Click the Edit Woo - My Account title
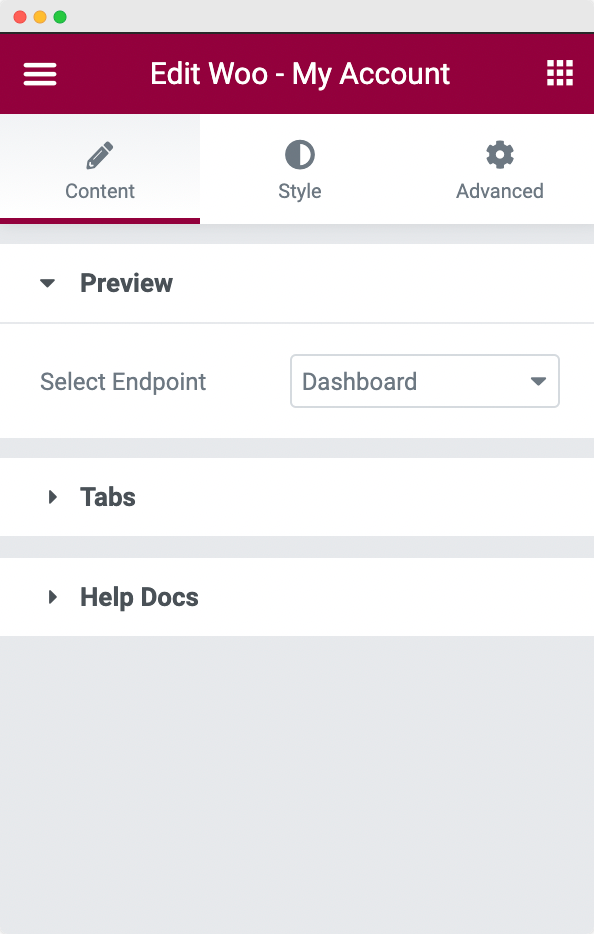The image size is (594, 934). tap(300, 74)
